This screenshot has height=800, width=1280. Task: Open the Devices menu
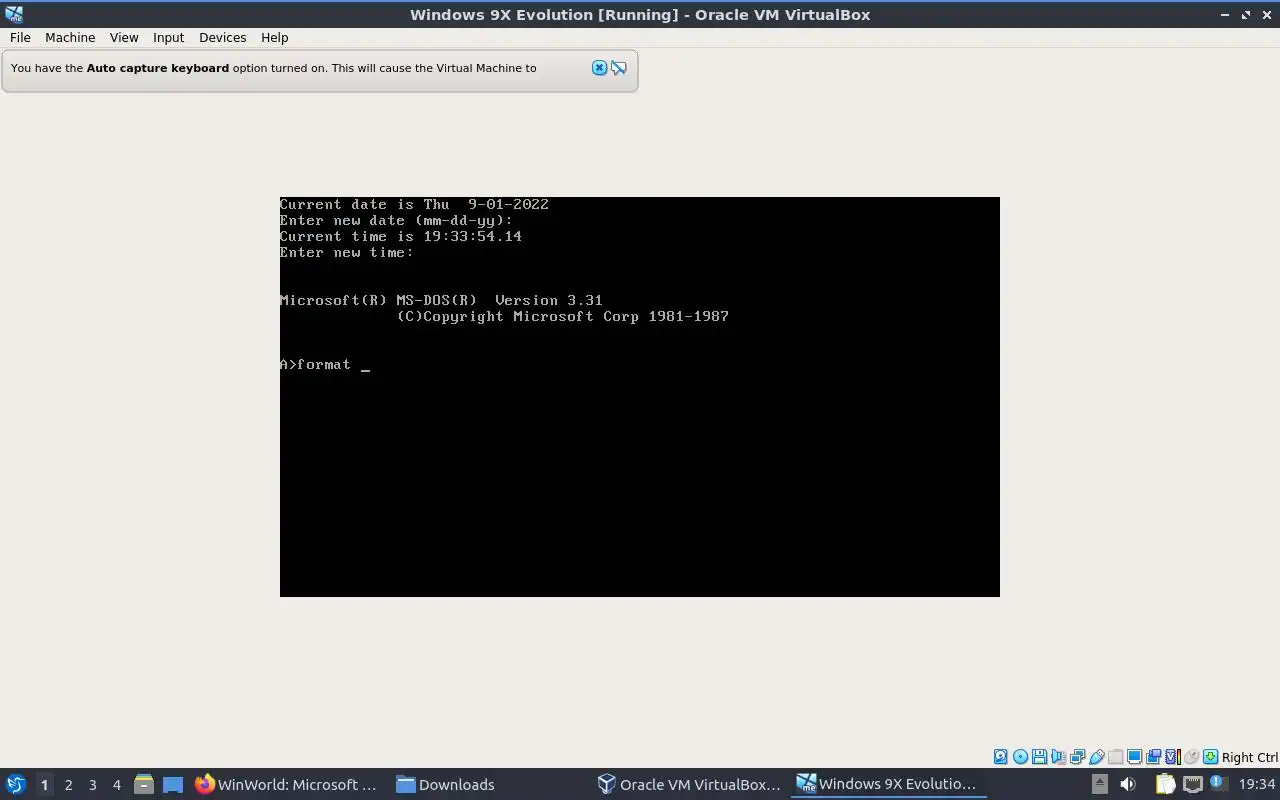click(x=222, y=37)
